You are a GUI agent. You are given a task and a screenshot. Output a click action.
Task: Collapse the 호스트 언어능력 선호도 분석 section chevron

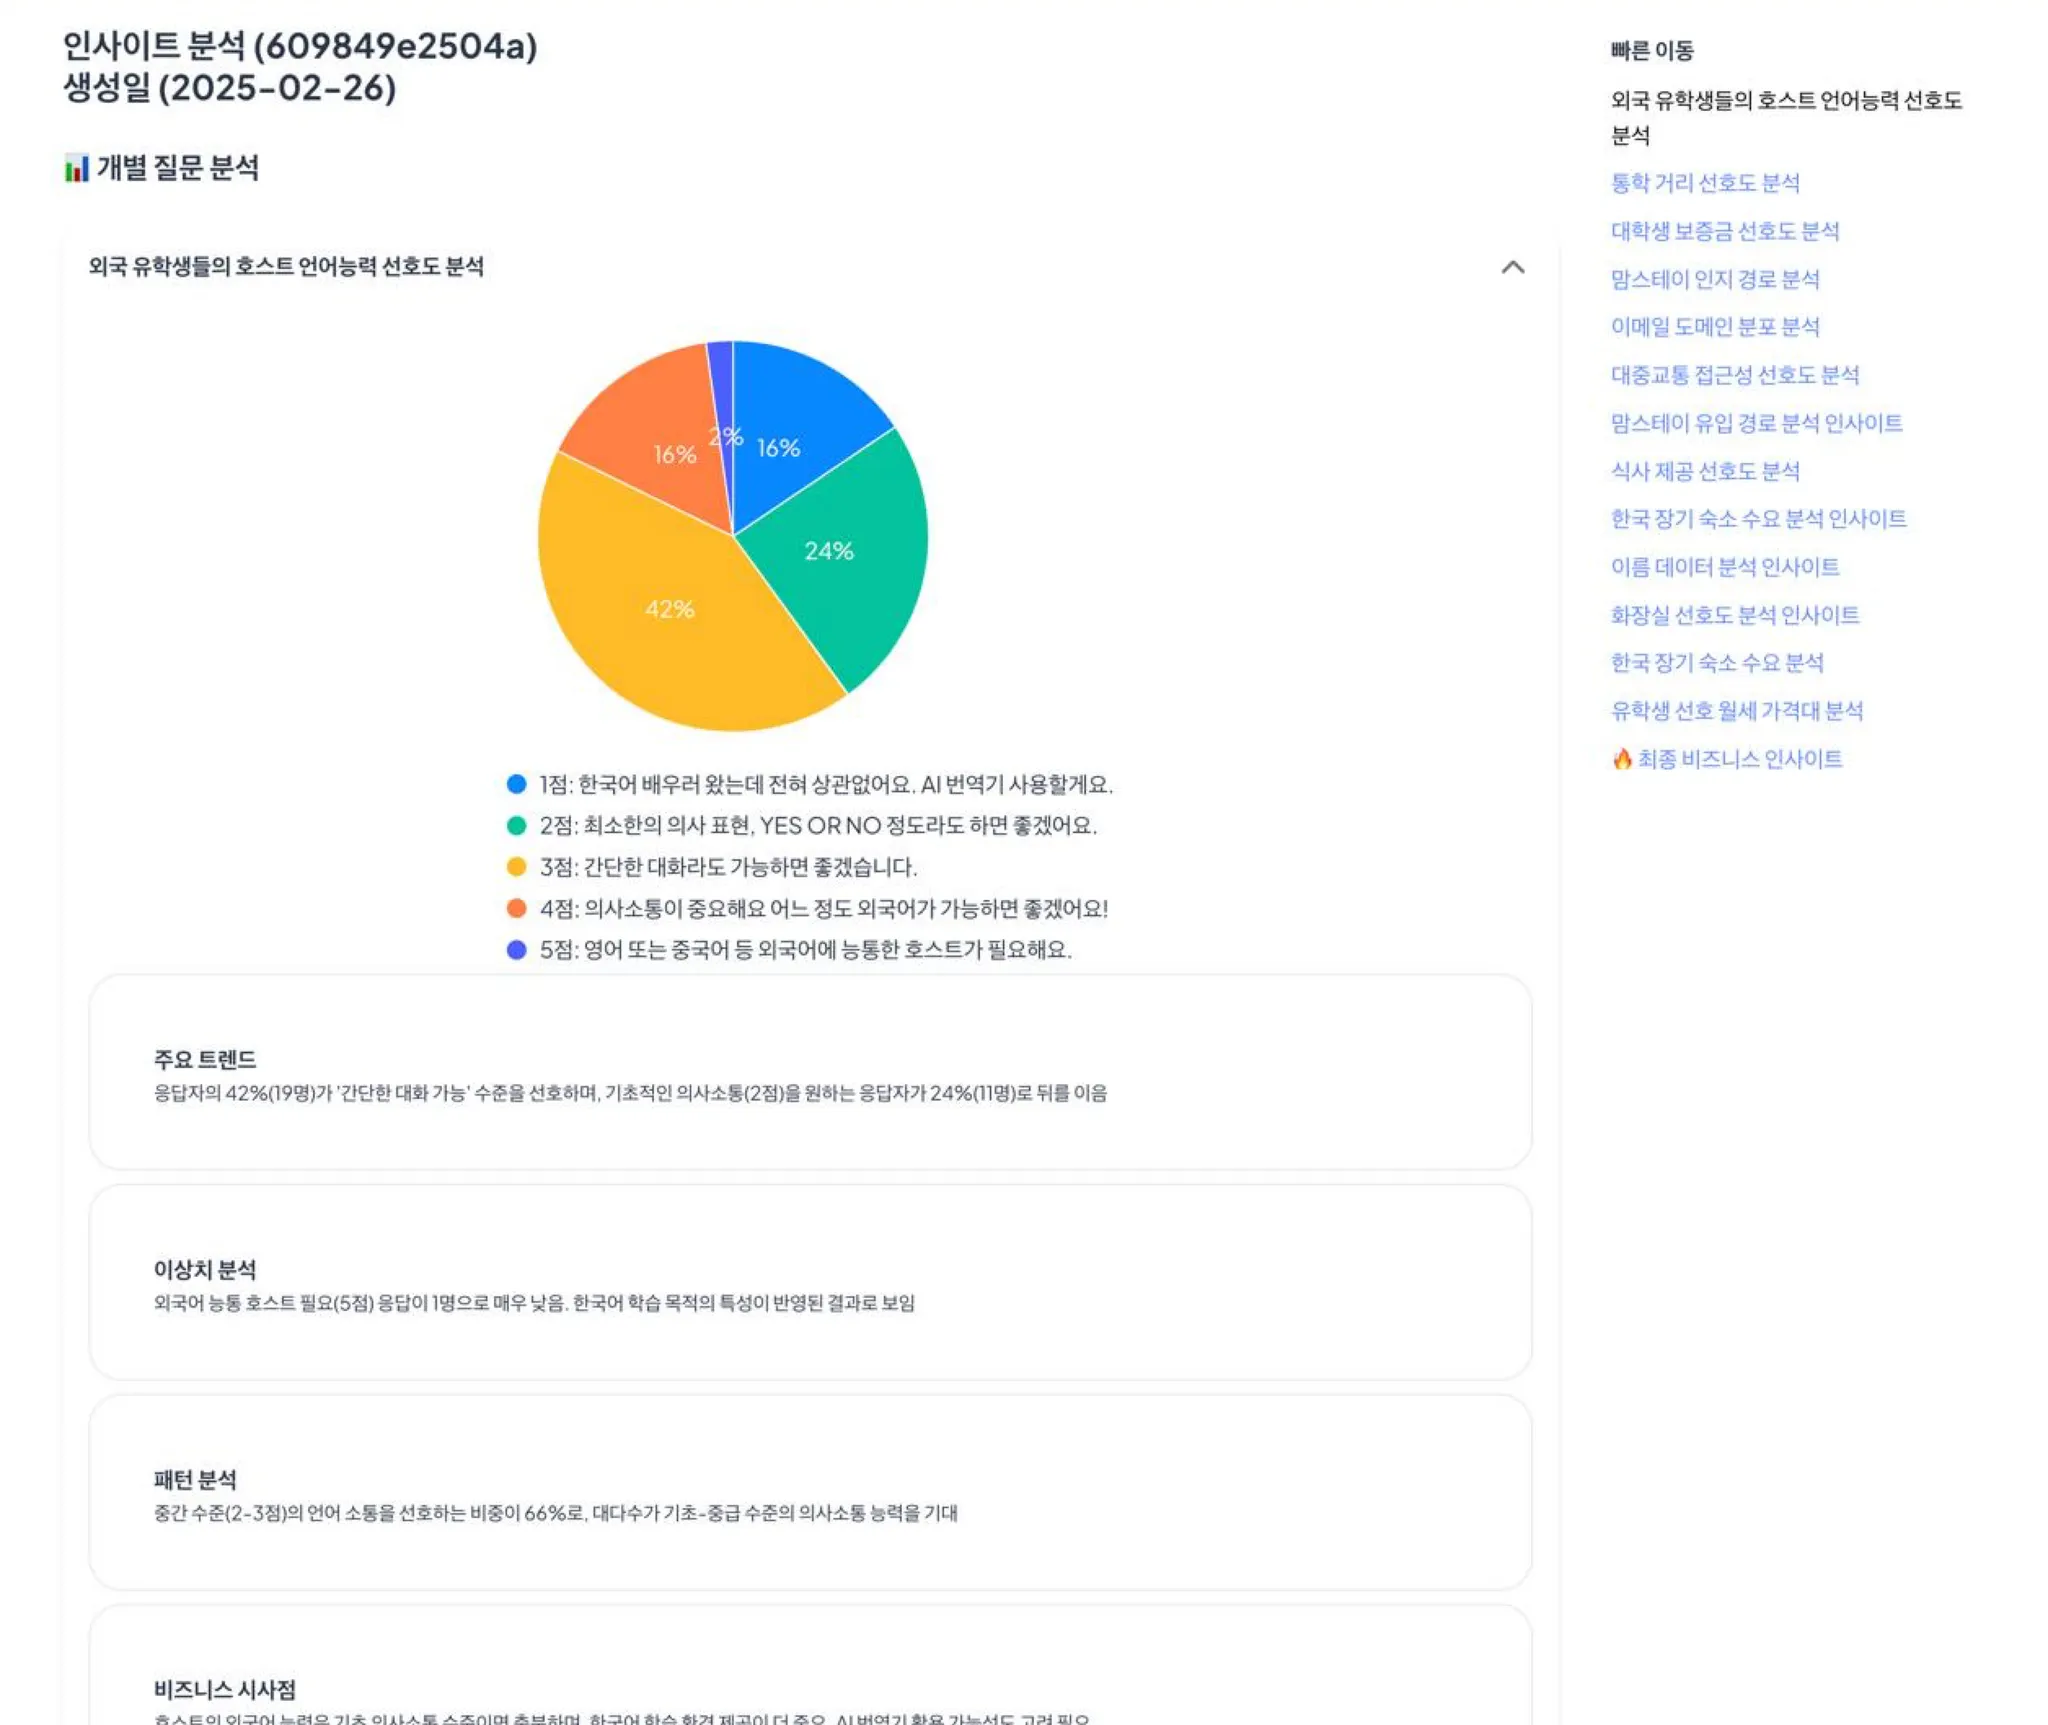pyautogui.click(x=1512, y=267)
